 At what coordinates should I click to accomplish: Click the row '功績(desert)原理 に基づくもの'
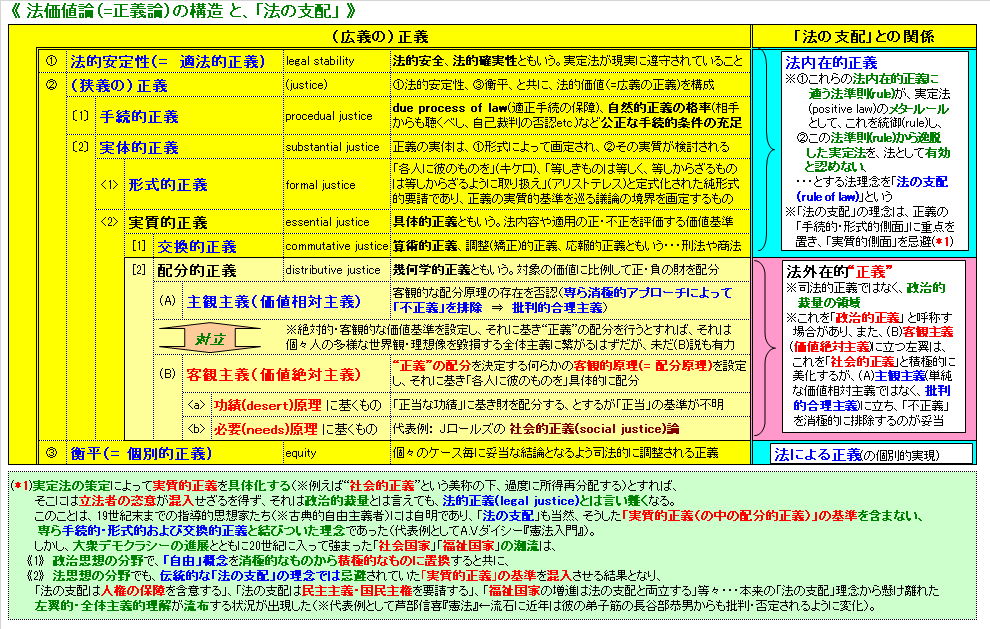297,405
